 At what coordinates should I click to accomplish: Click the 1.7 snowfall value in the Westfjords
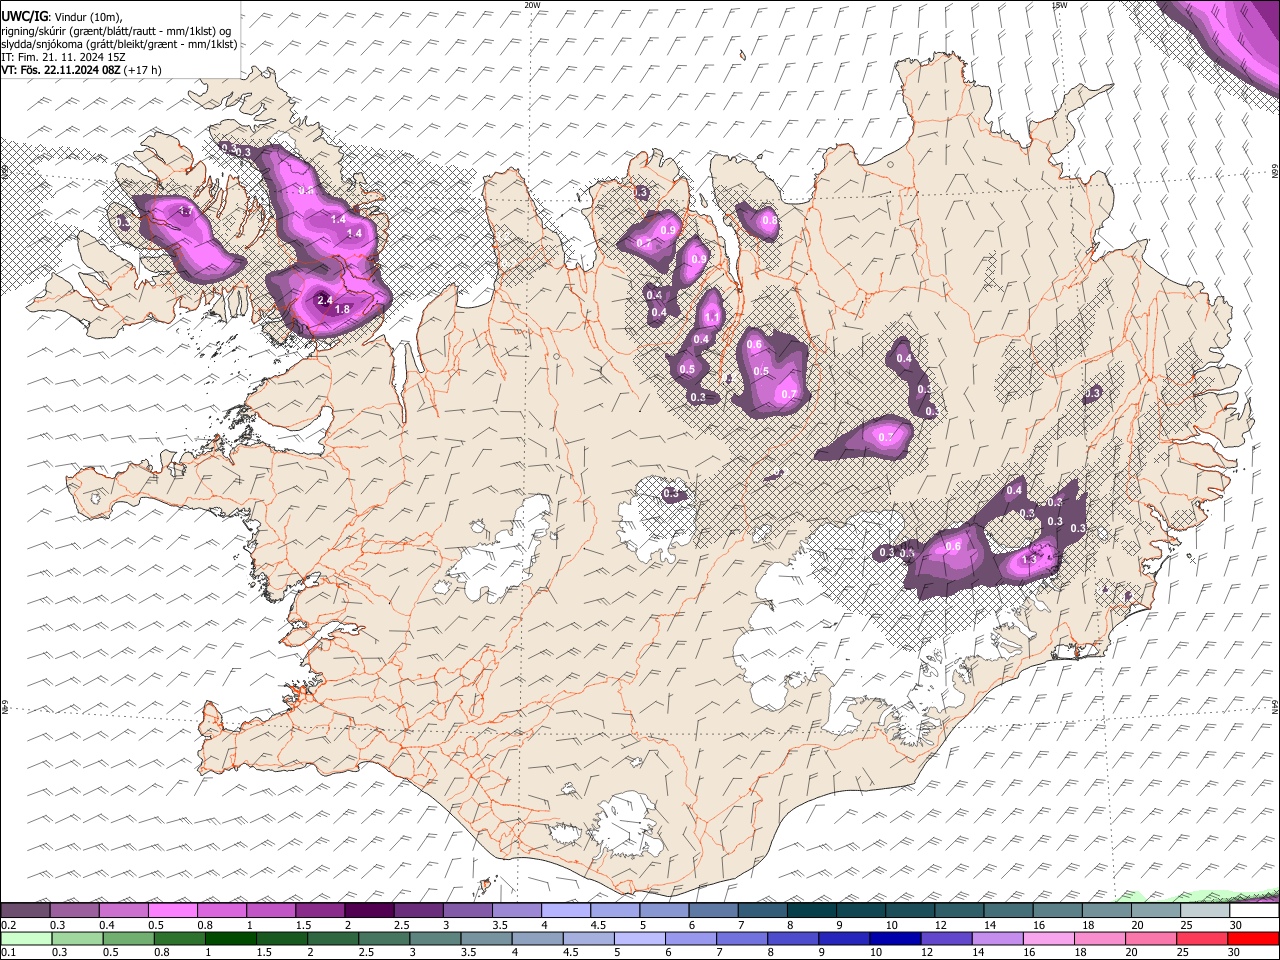(x=185, y=211)
